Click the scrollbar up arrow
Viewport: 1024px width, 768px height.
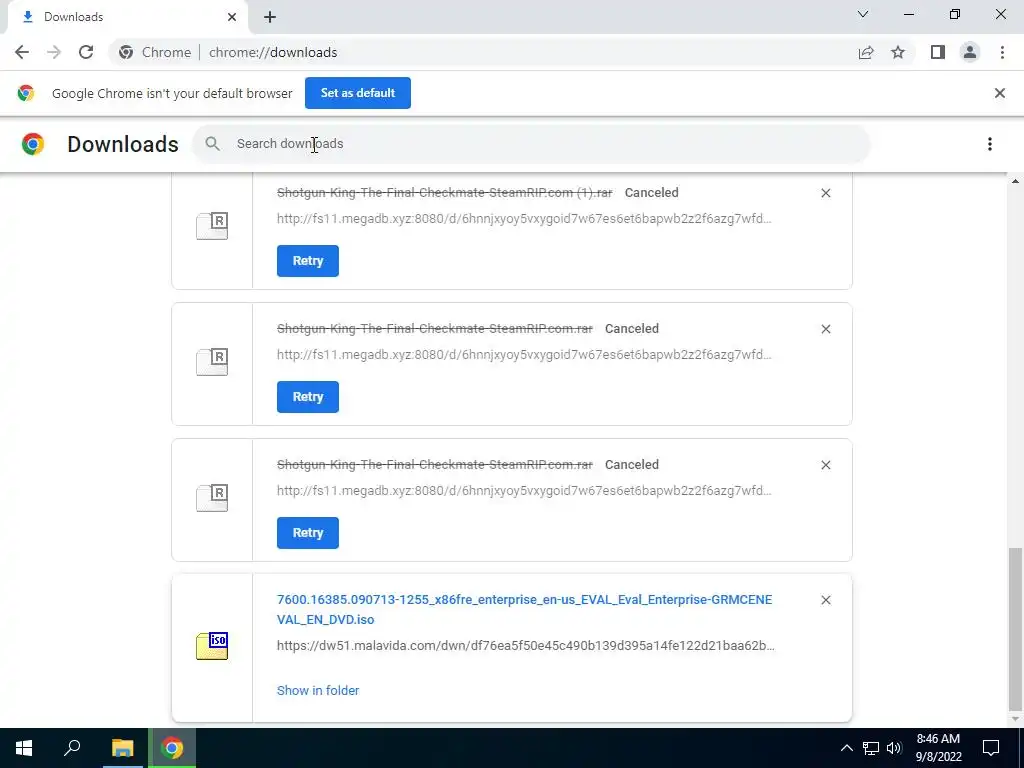point(1015,181)
